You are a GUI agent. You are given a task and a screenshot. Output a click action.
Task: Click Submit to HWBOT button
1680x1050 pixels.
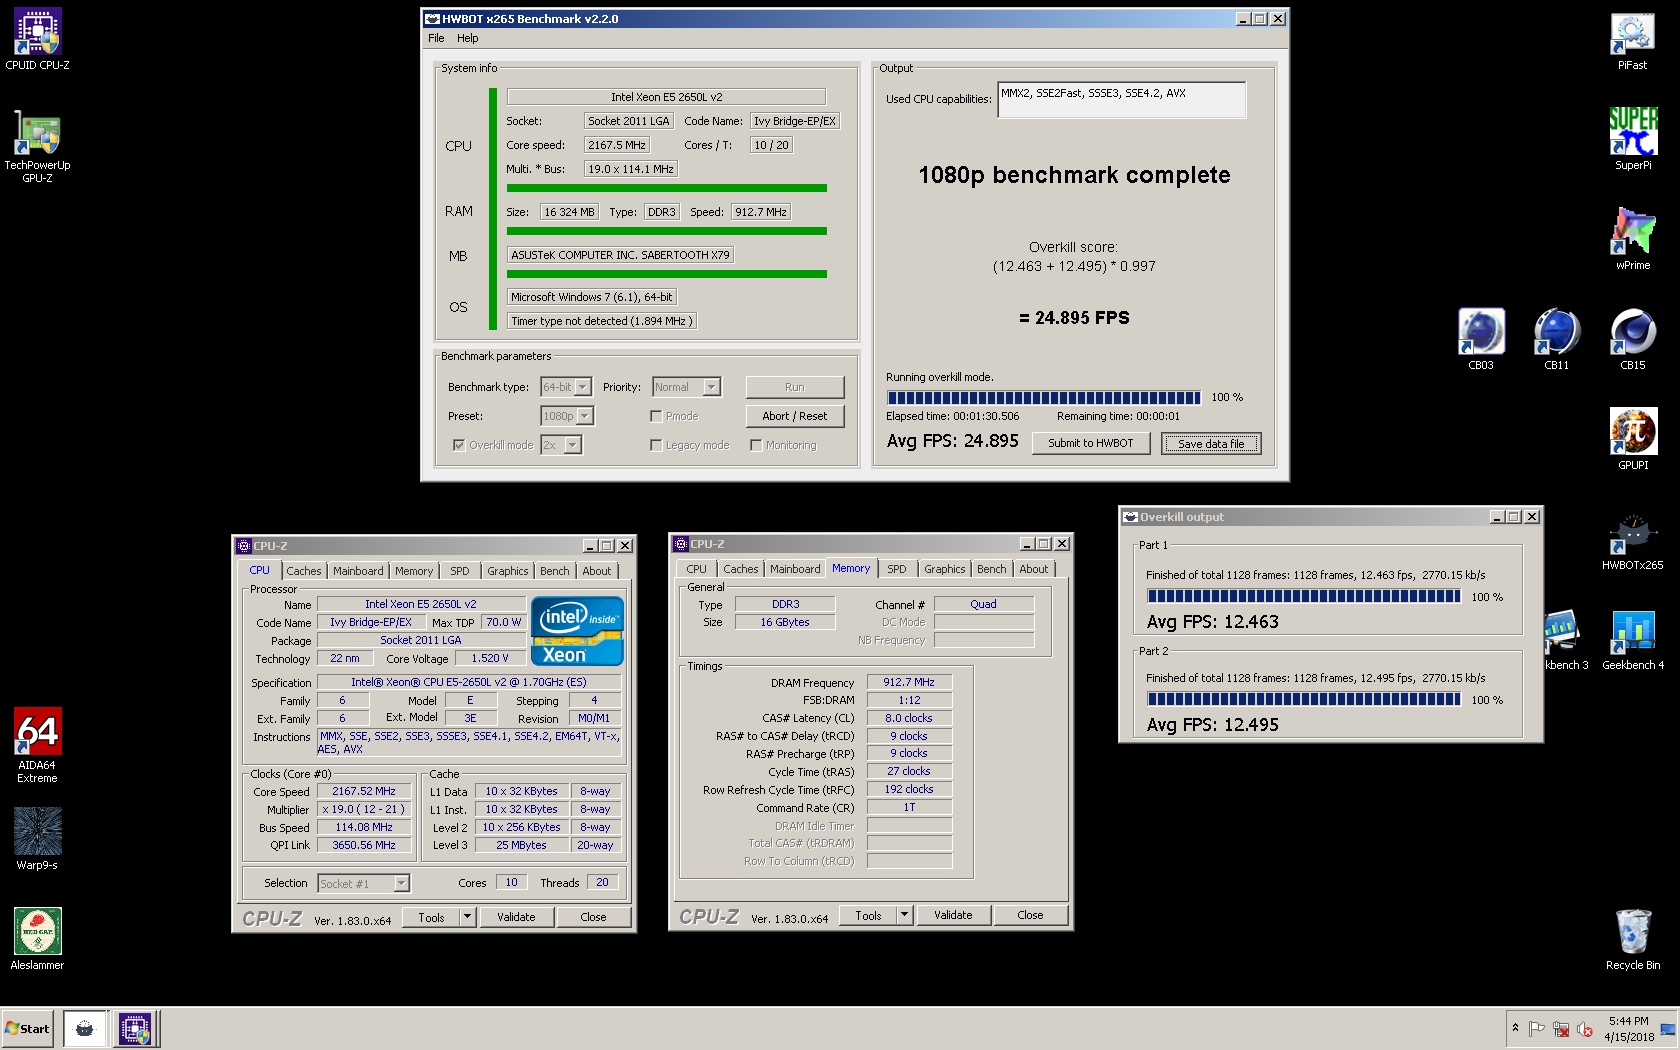(1090, 443)
